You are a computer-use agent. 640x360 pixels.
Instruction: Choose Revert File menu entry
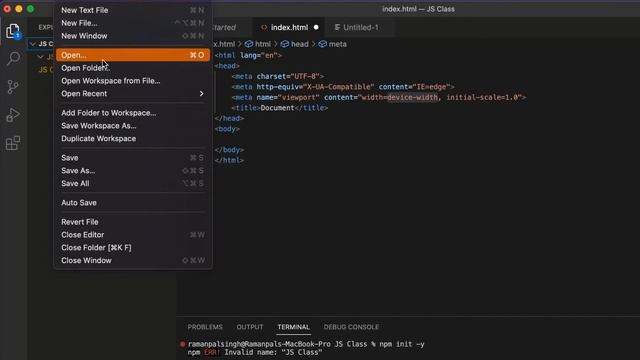click(x=133, y=222)
